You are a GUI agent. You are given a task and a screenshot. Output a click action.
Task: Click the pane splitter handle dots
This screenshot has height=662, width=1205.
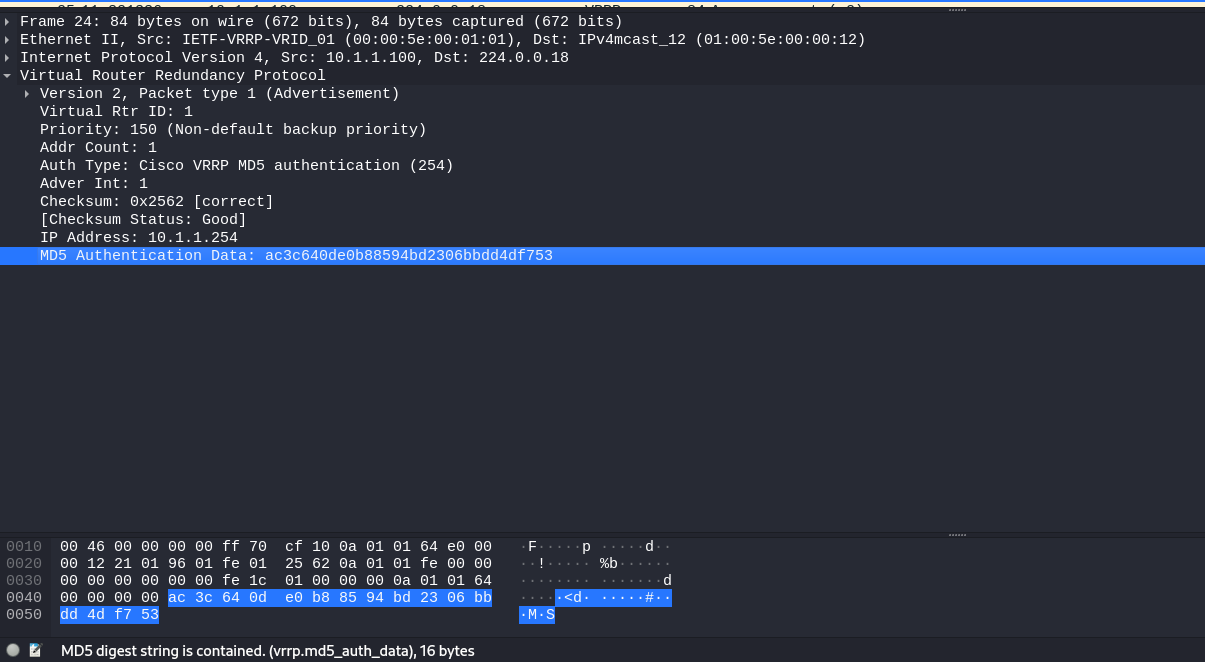point(957,534)
